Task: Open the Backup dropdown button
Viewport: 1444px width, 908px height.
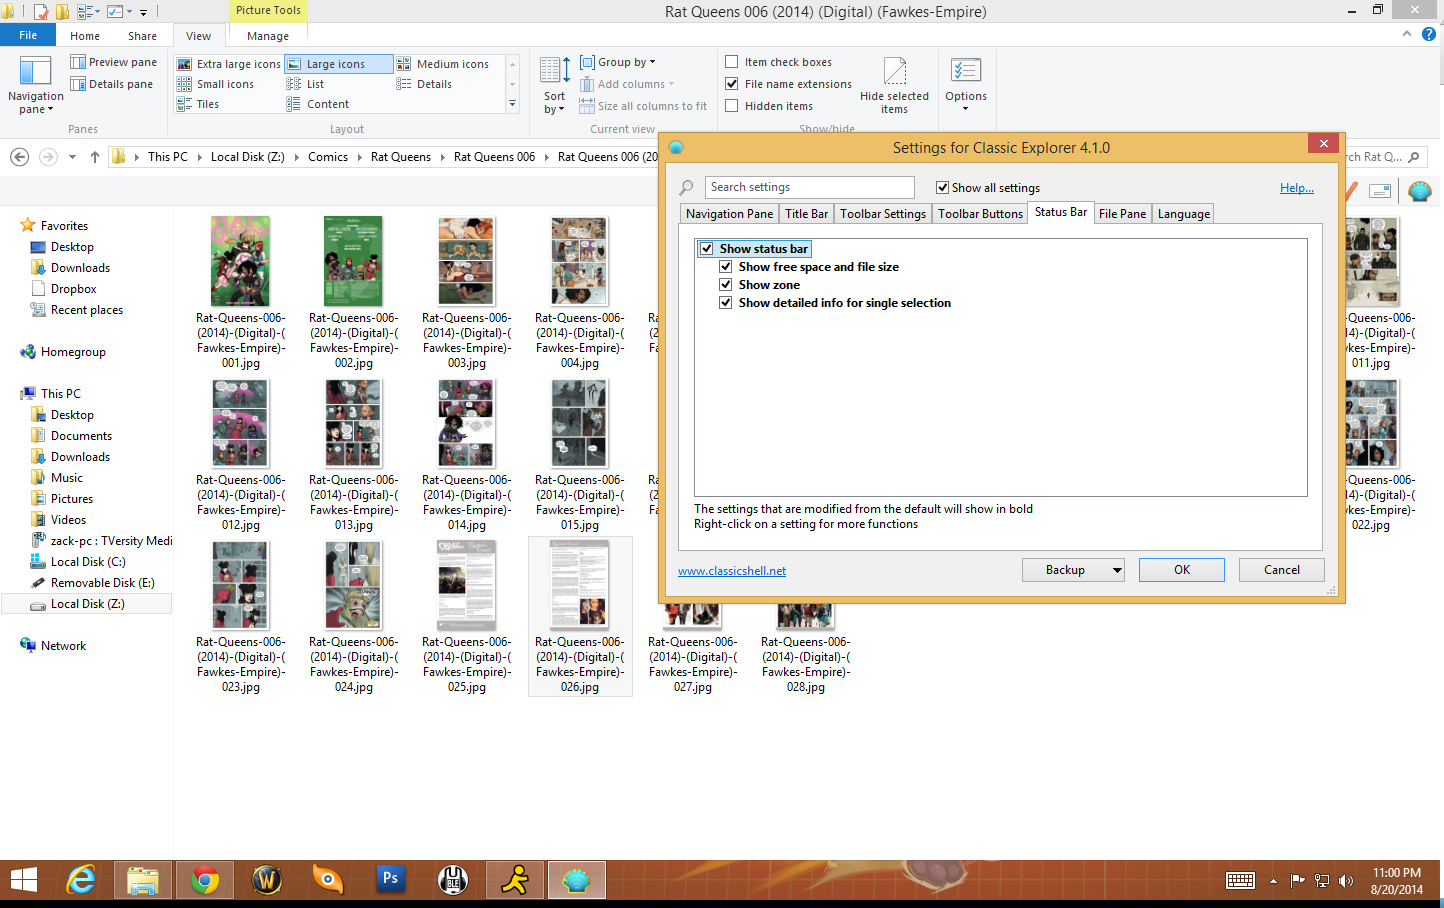Action: coord(1116,570)
